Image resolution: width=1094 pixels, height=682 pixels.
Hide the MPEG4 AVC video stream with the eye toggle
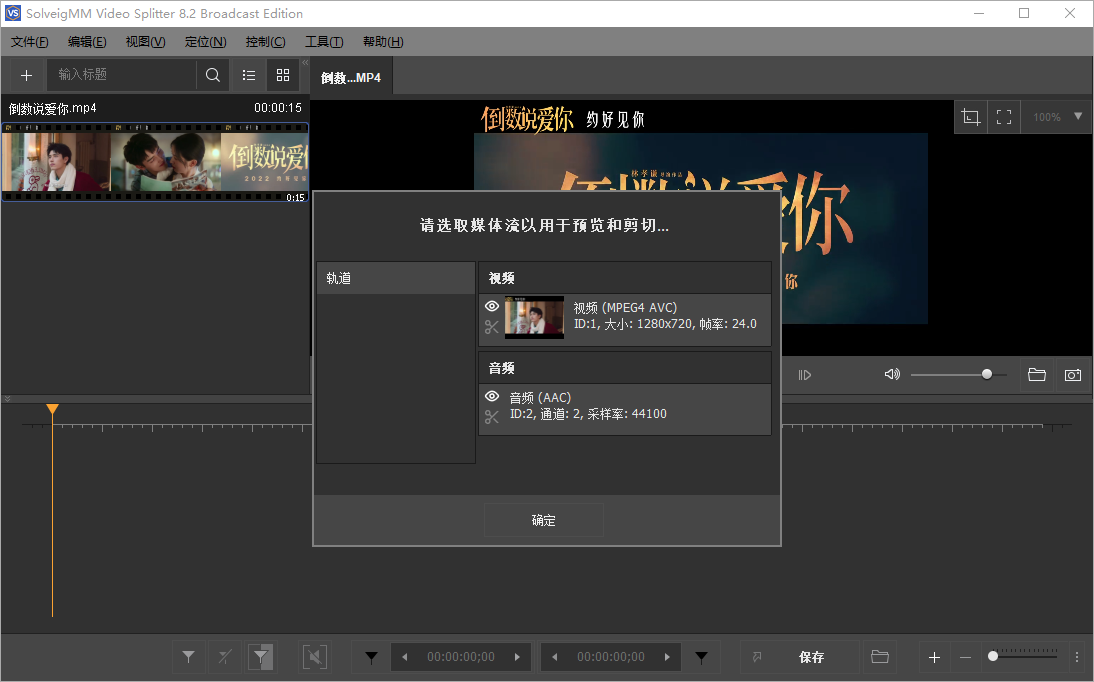click(x=492, y=306)
